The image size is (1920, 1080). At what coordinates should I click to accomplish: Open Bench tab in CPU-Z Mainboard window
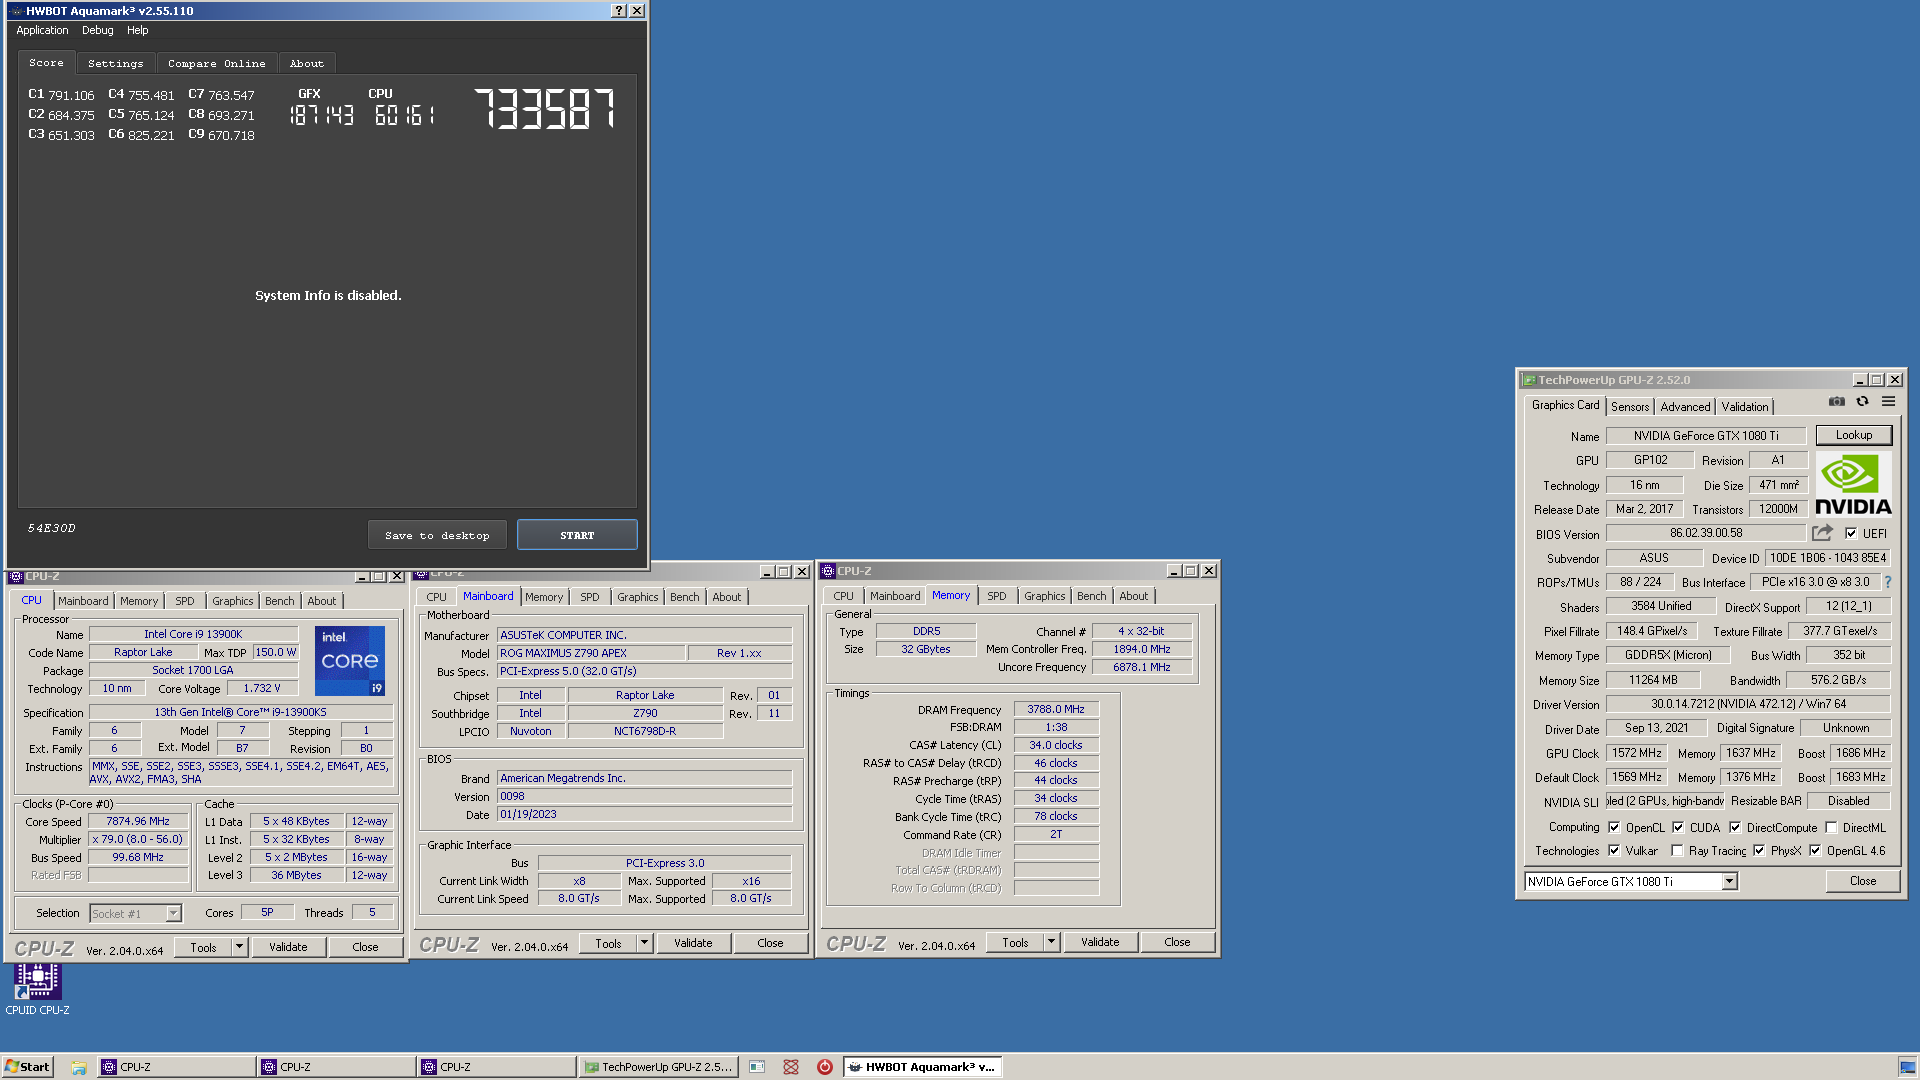685,597
